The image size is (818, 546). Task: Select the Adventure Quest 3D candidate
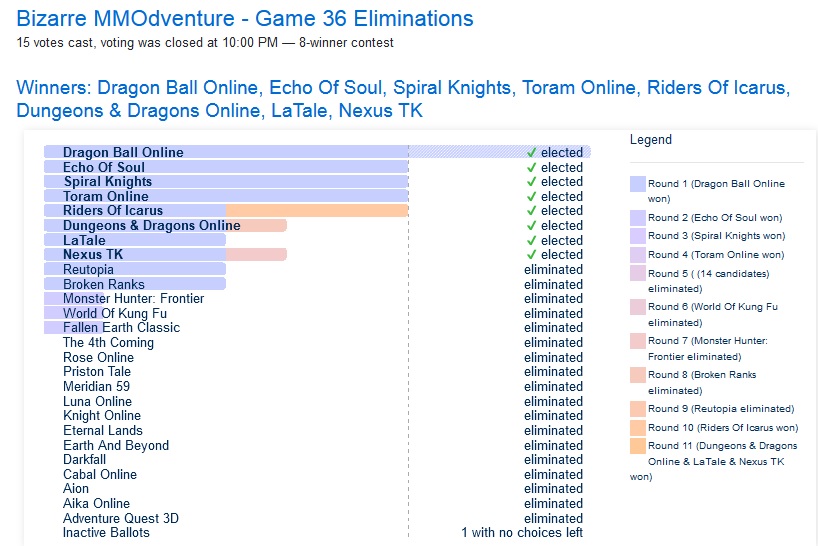coord(121,518)
